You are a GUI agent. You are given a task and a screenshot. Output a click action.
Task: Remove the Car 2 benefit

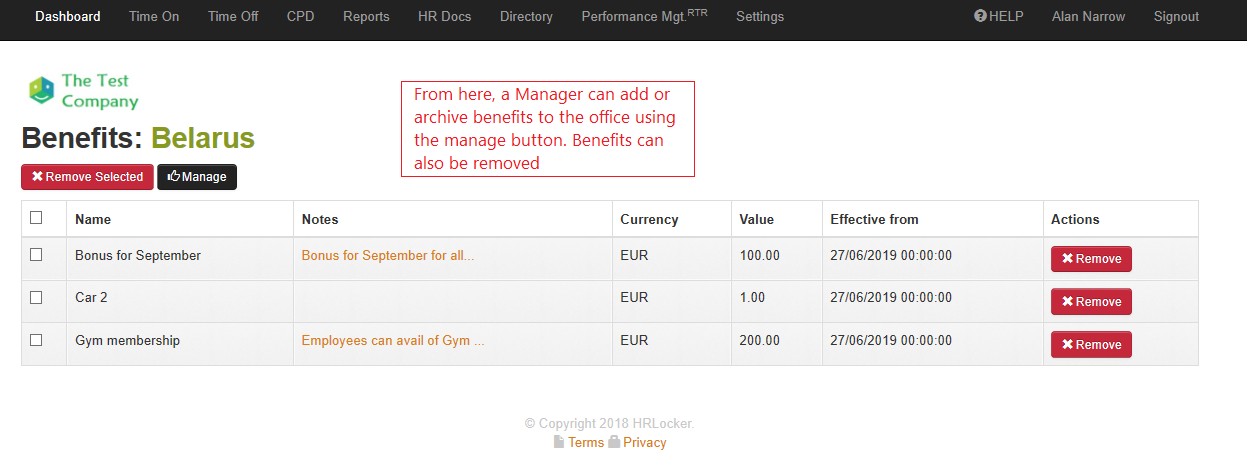pyautogui.click(x=1091, y=302)
